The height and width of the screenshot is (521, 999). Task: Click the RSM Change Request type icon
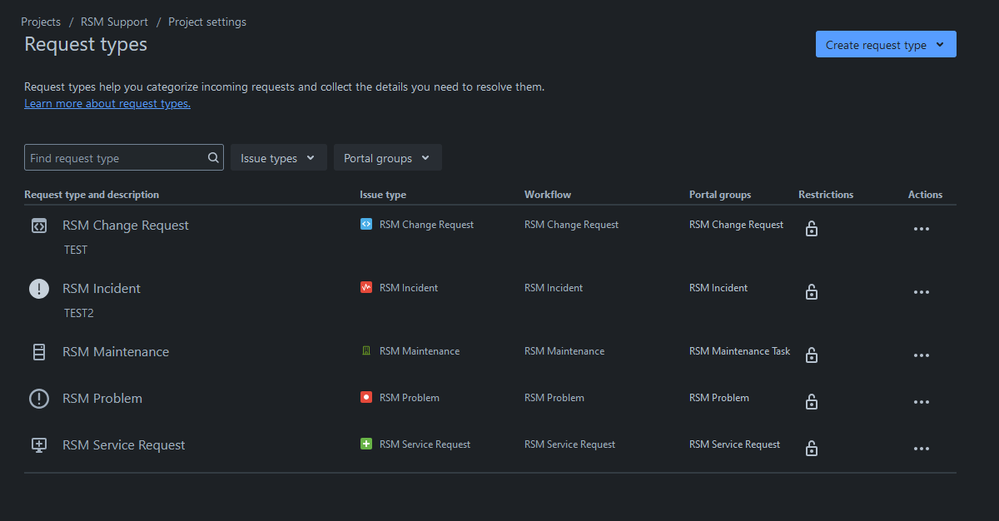coord(39,226)
